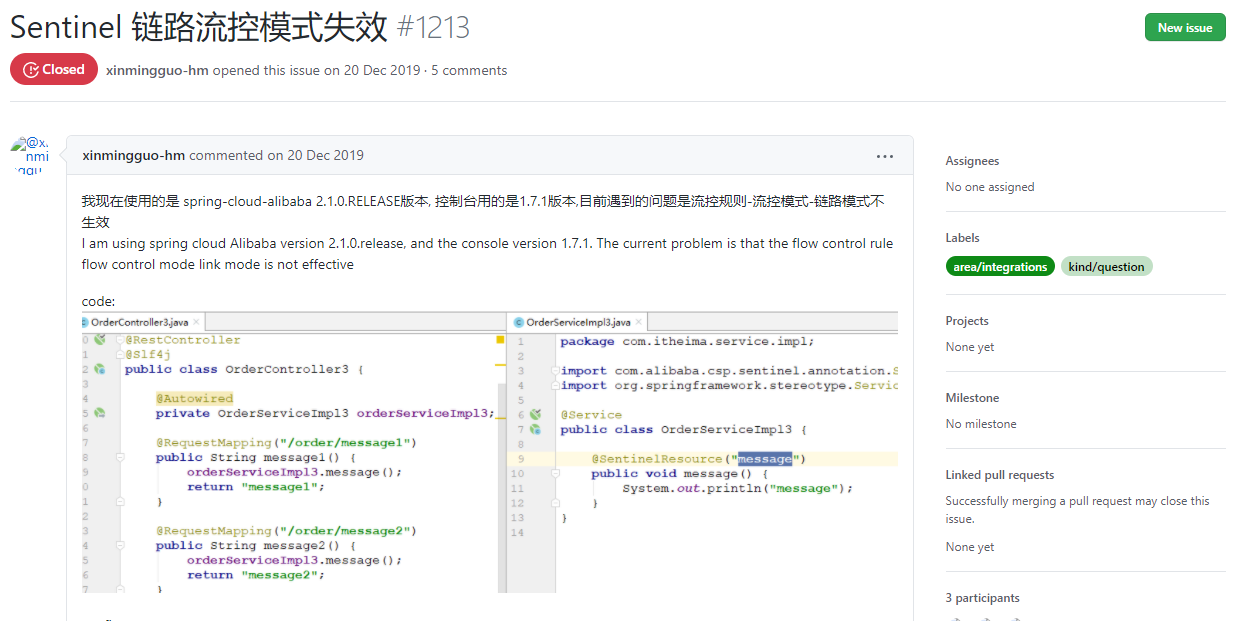This screenshot has width=1249, height=621.
Task: Click the xinmingguo-hm avatar image
Action: point(30,155)
